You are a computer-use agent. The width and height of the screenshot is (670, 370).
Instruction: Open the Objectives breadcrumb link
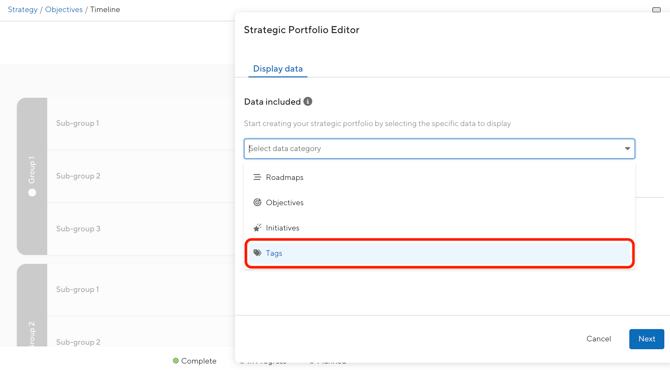point(64,9)
